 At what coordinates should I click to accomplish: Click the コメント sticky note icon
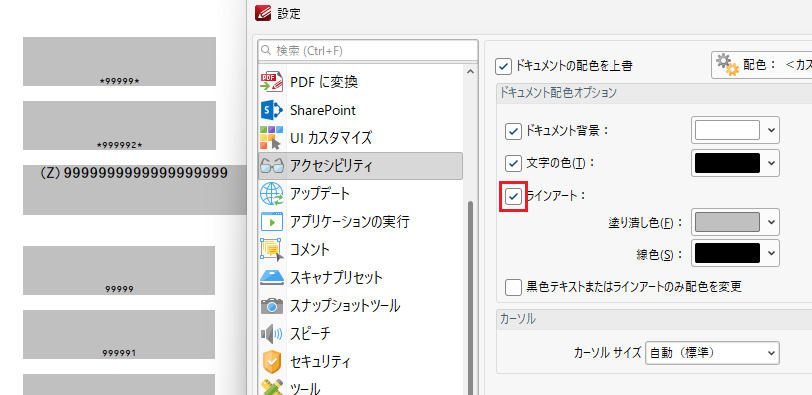pos(271,250)
